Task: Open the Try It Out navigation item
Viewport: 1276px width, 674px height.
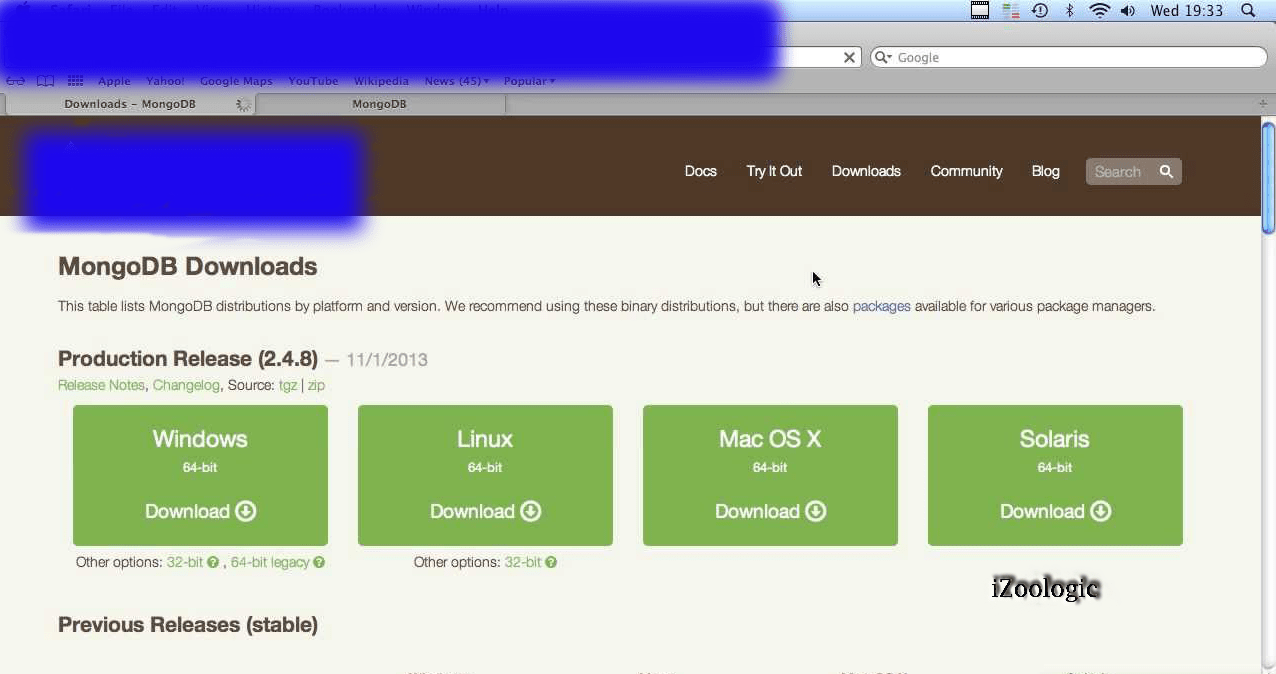Action: [x=774, y=171]
